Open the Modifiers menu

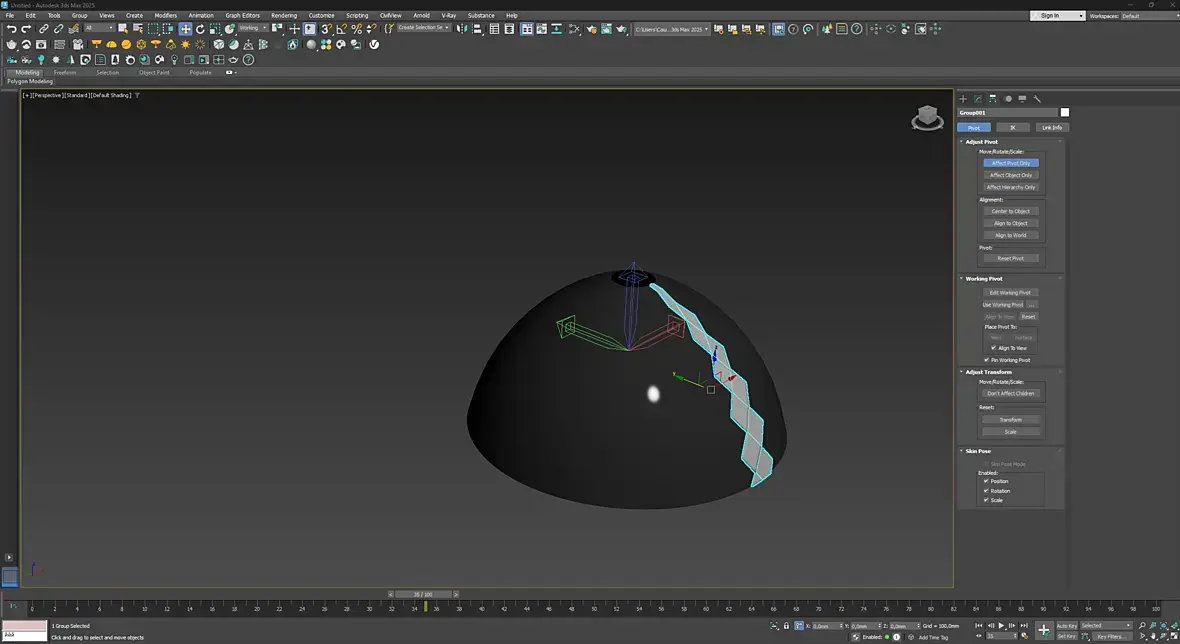(x=165, y=16)
